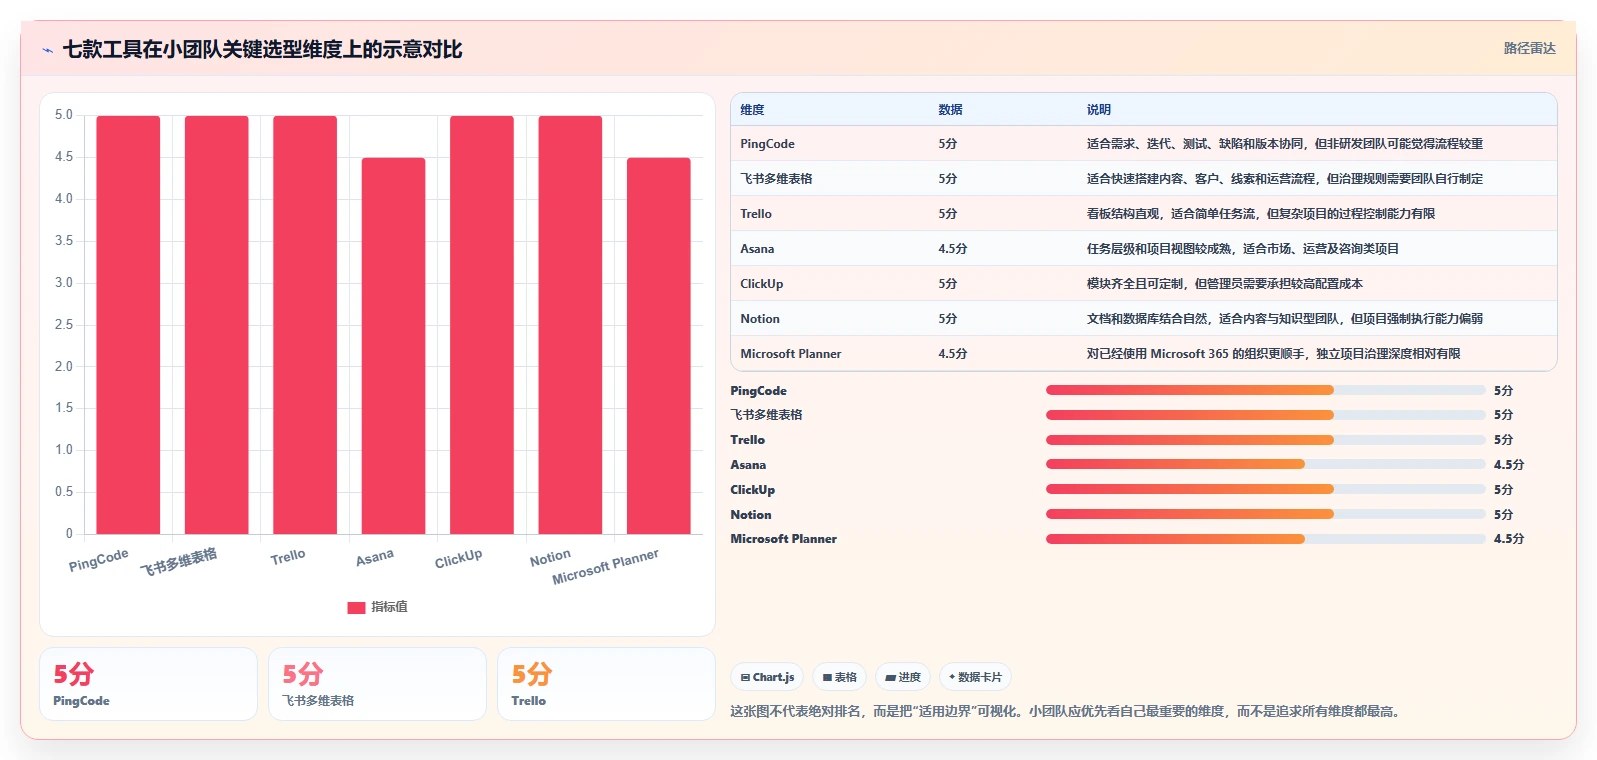Click the Notion label in progress list
Image resolution: width=1597 pixels, height=760 pixels.
coord(751,515)
